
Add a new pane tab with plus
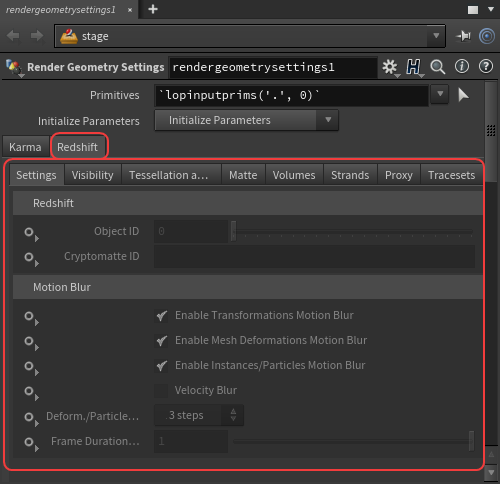153,9
